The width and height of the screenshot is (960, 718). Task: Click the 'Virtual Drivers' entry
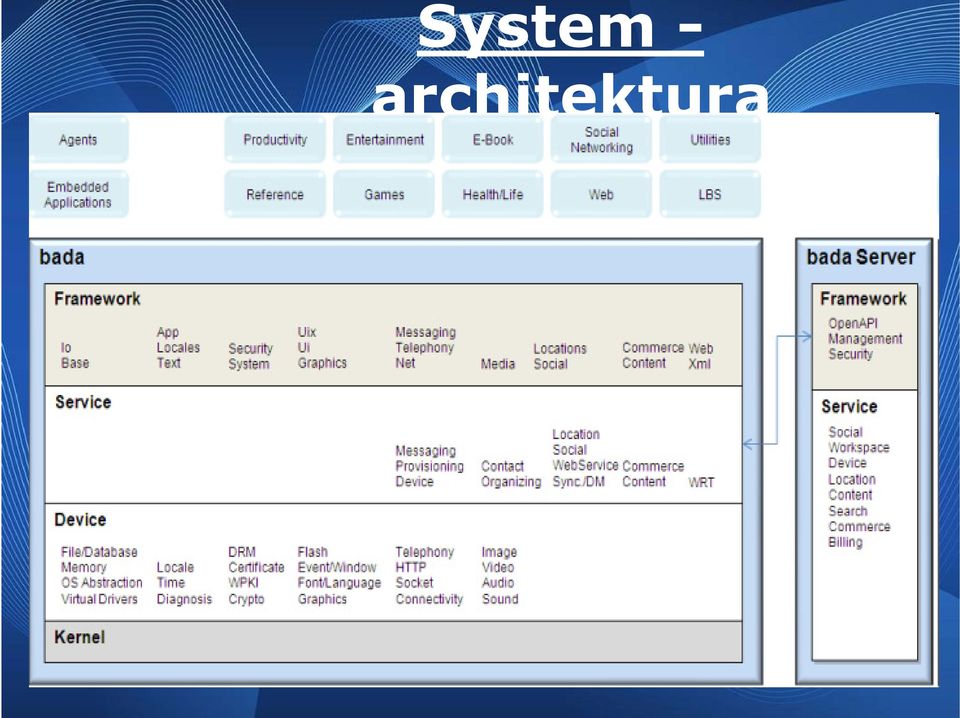coord(99,599)
